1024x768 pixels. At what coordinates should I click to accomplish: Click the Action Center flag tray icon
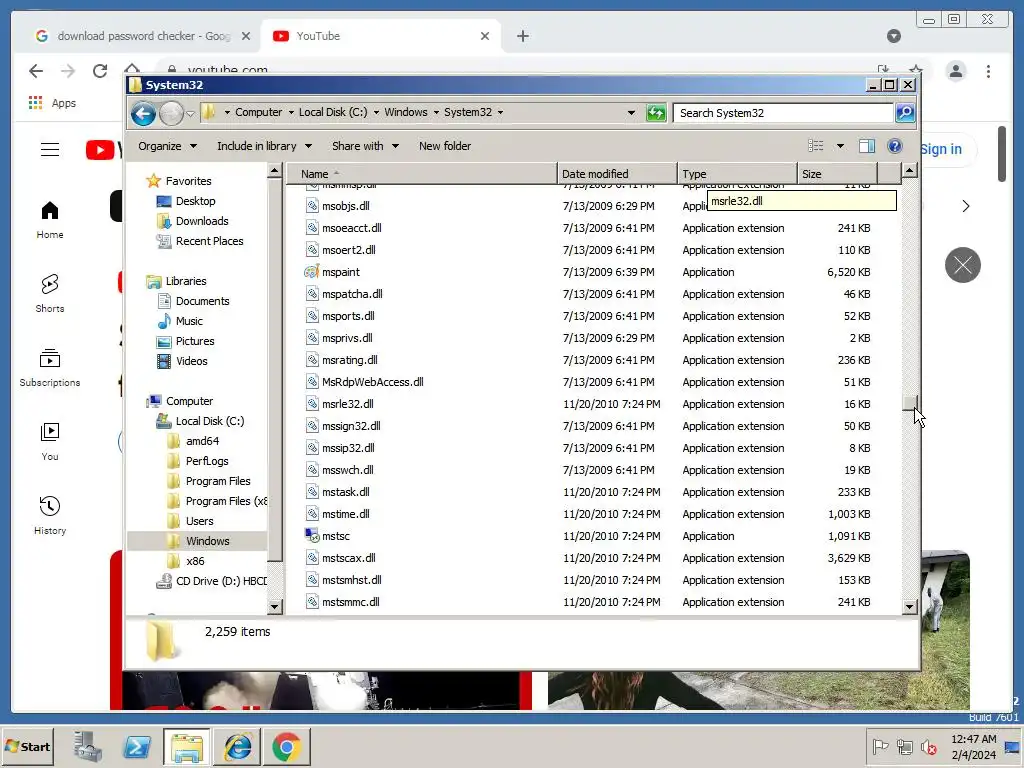click(880, 746)
